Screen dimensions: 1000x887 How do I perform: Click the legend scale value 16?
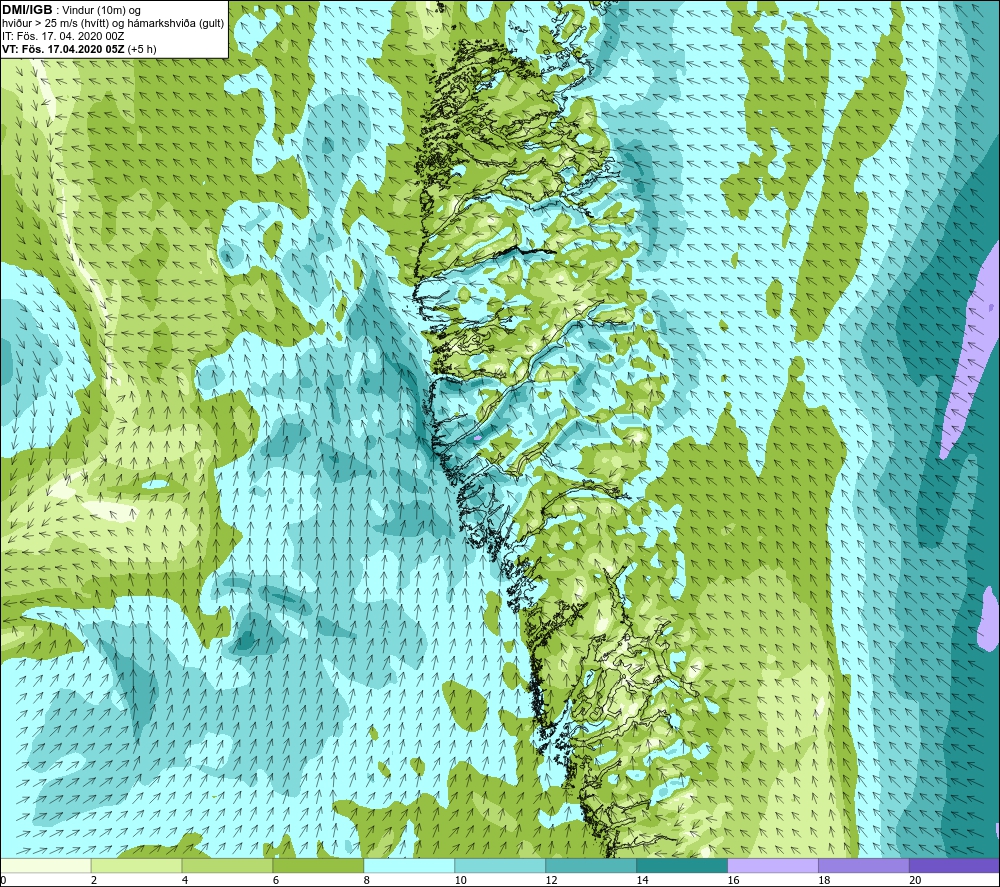[733, 880]
